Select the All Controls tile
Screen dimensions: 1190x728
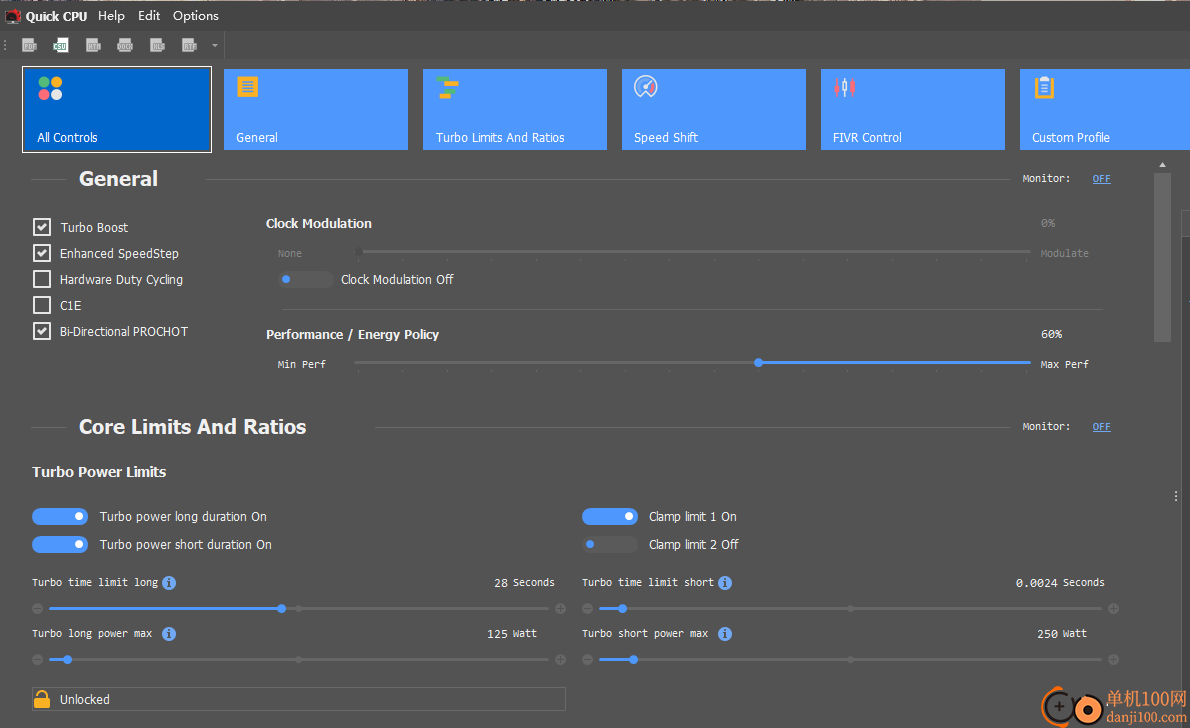117,109
